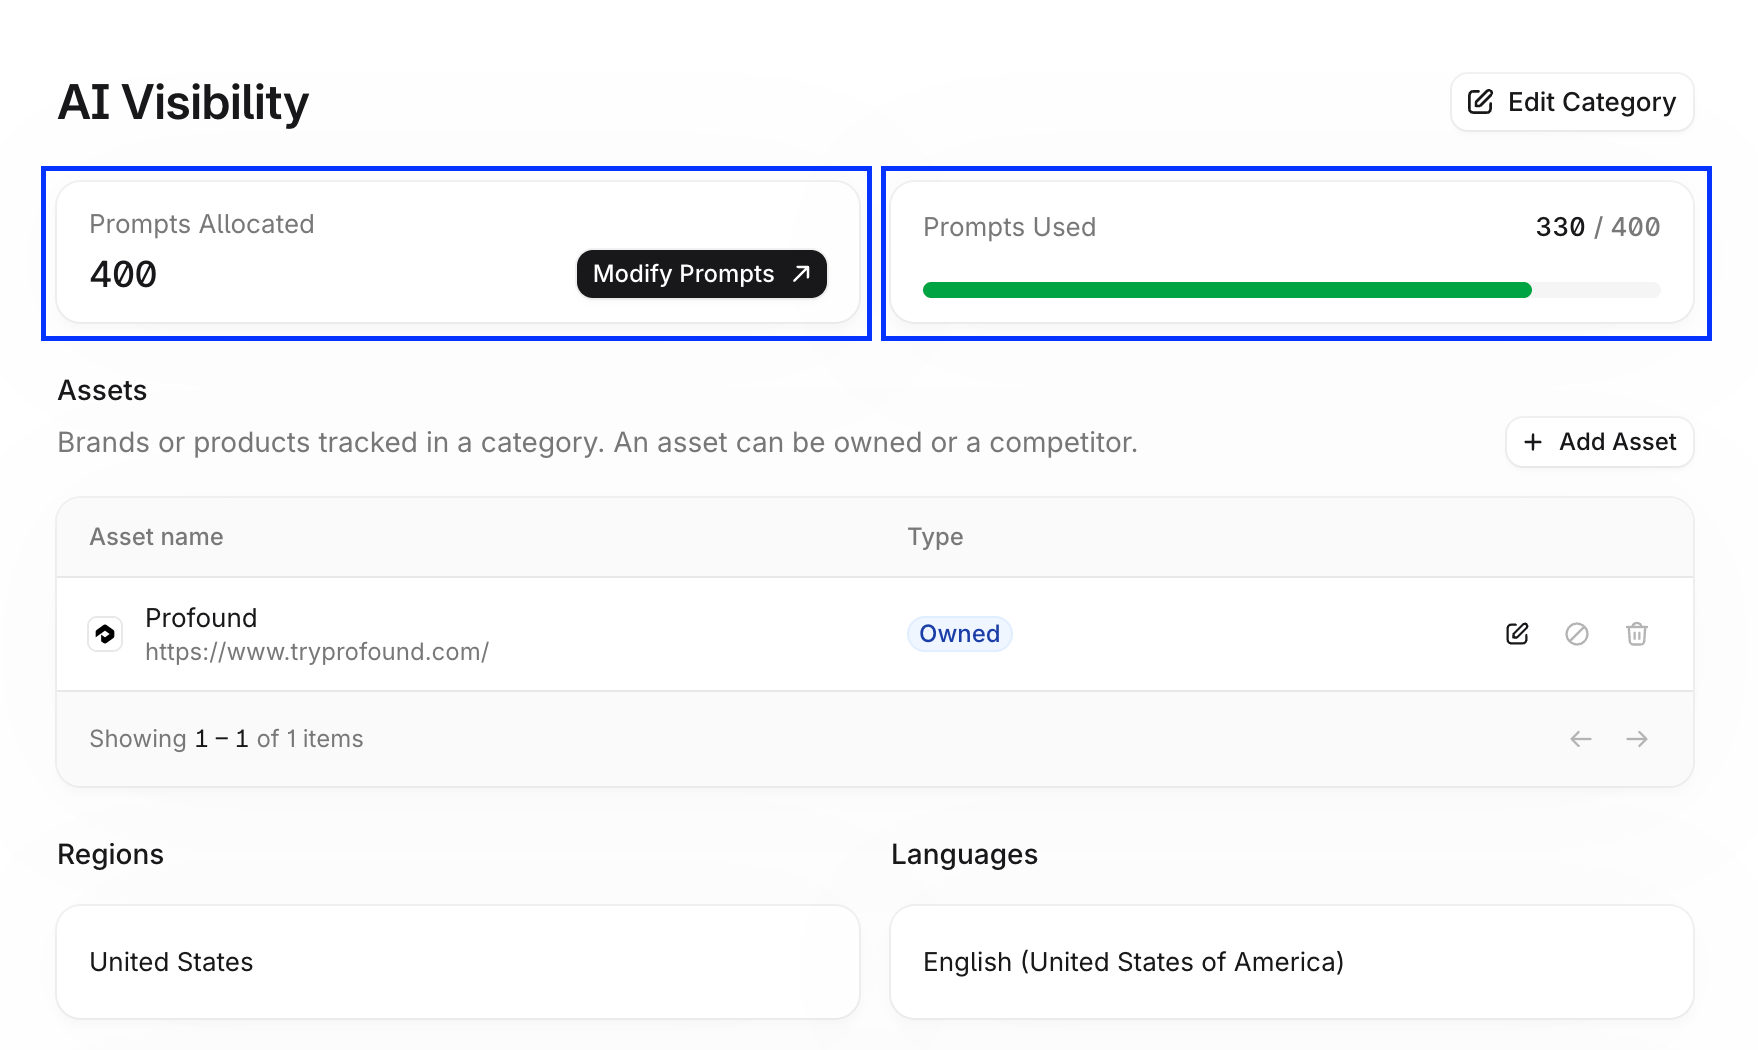Viewport: 1758px width, 1050px height.
Task: Select the United States region box
Action: [458, 962]
